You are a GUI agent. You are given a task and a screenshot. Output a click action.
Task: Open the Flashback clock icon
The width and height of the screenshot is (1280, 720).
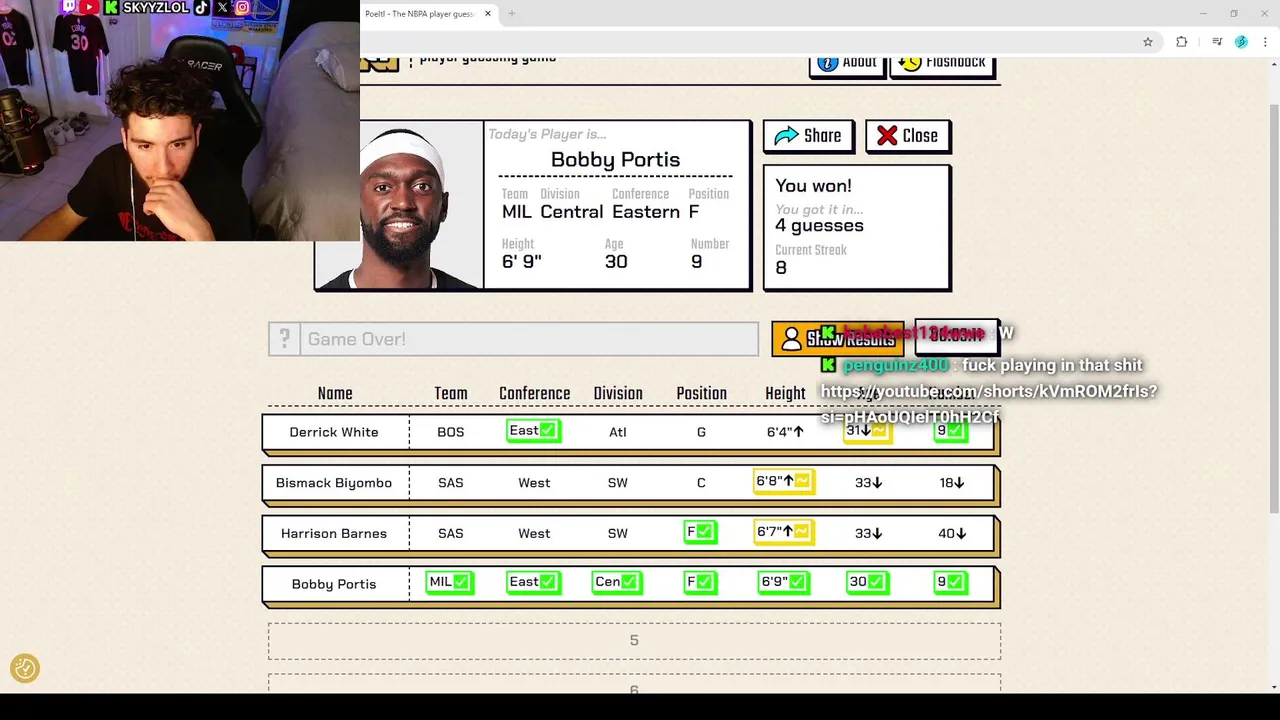pos(909,63)
